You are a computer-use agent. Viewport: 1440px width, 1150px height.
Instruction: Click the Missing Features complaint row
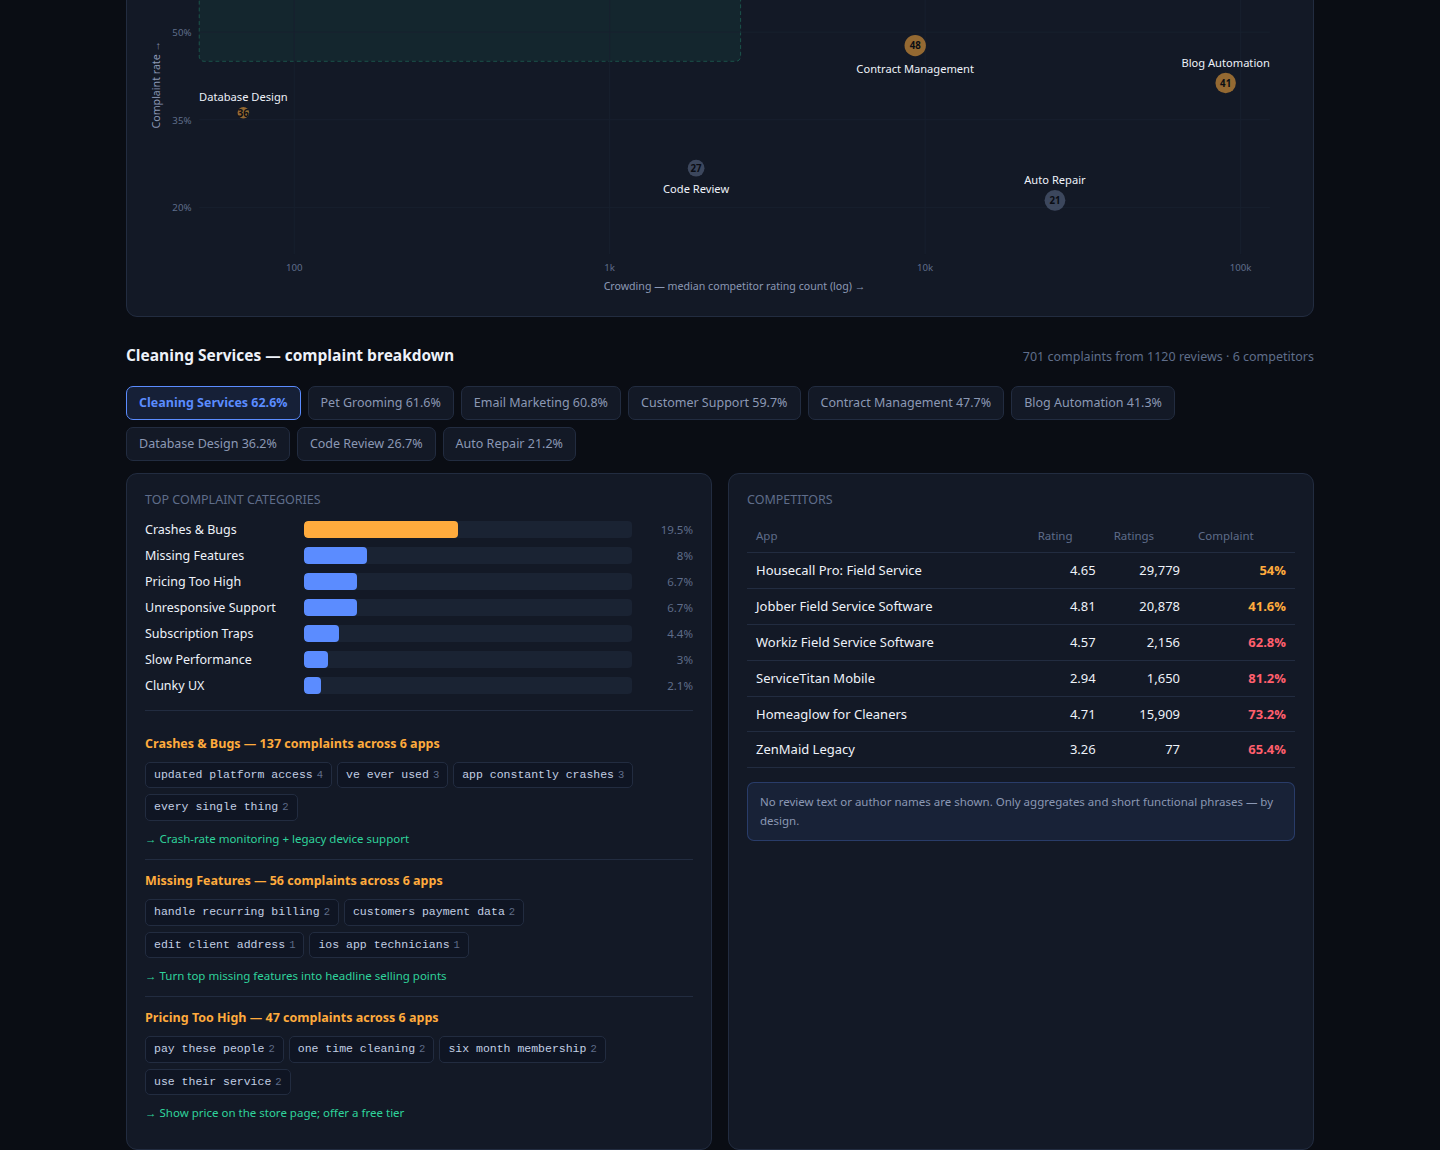click(419, 556)
